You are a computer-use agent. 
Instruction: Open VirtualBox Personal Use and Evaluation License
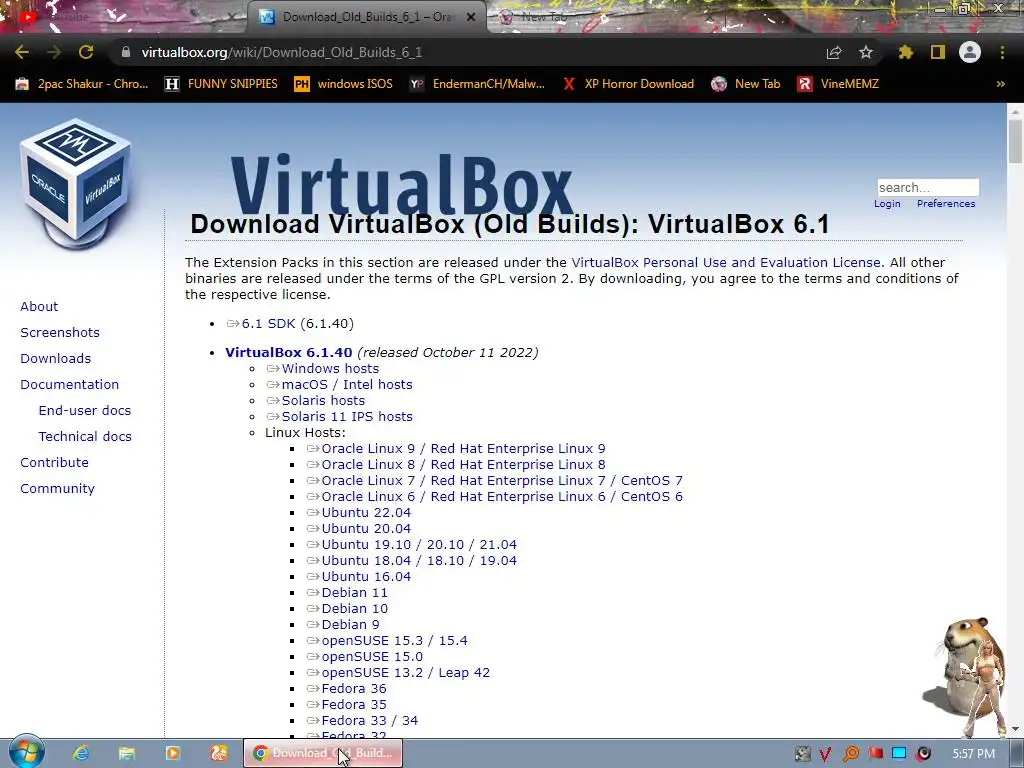click(x=726, y=263)
